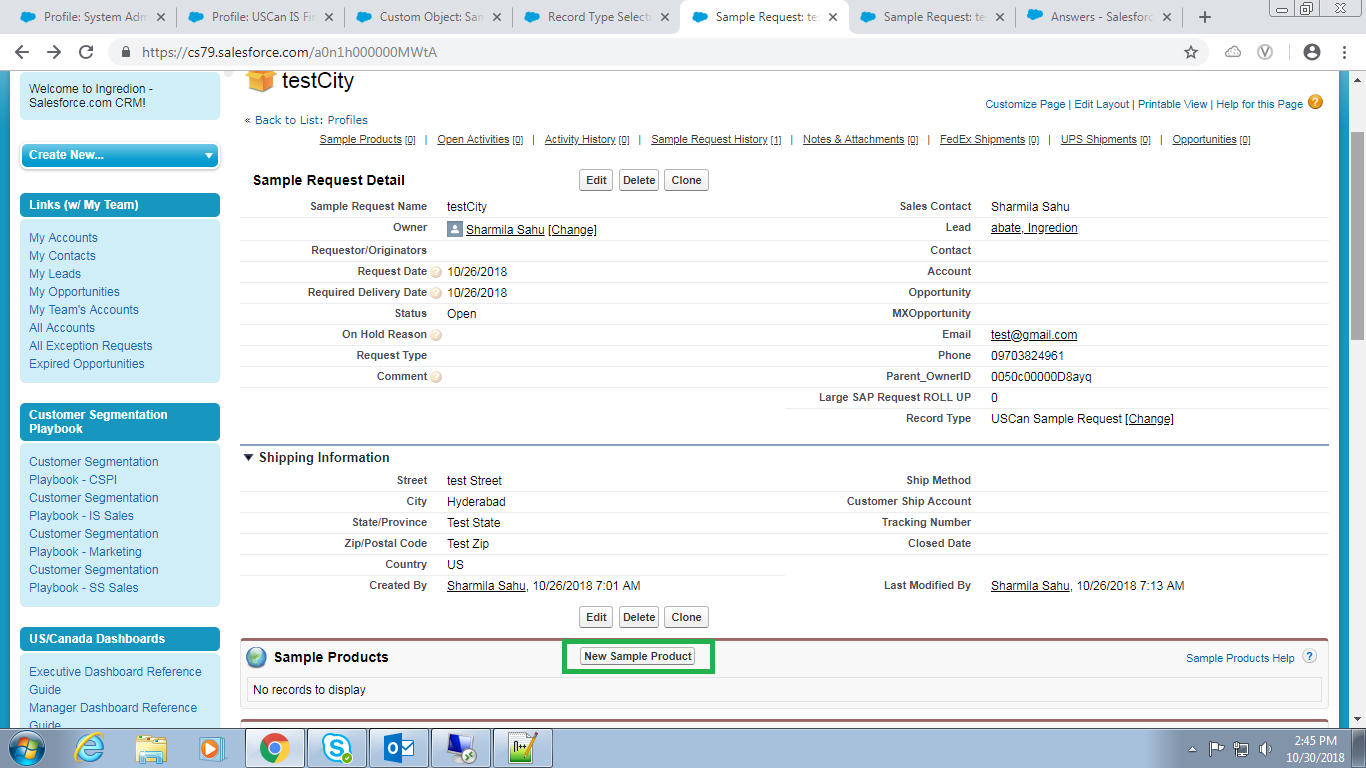View site security info via the lock icon
1366x768 pixels.
(x=126, y=52)
